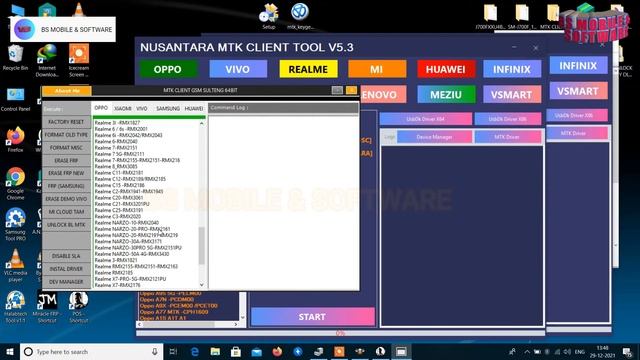640x360 pixels.
Task: Click the ERASE FRP NEW button
Action: click(66, 173)
